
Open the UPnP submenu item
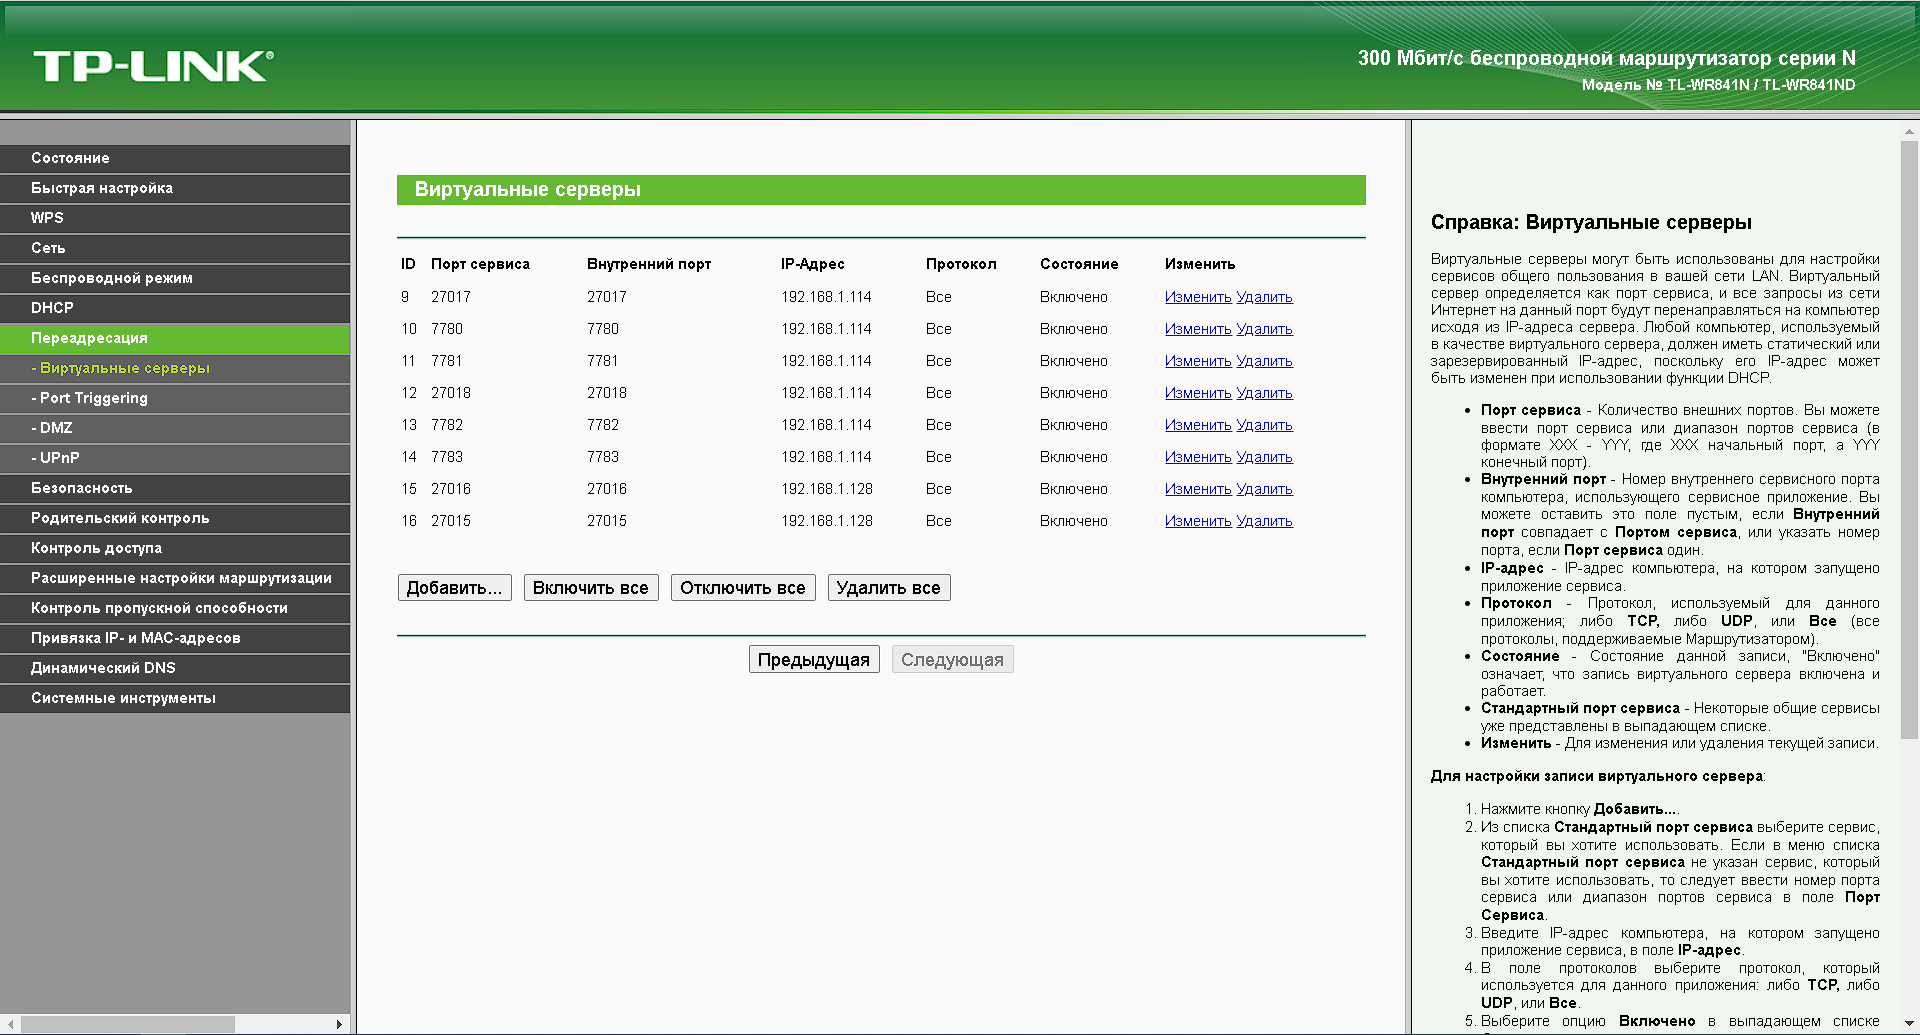click(175, 458)
